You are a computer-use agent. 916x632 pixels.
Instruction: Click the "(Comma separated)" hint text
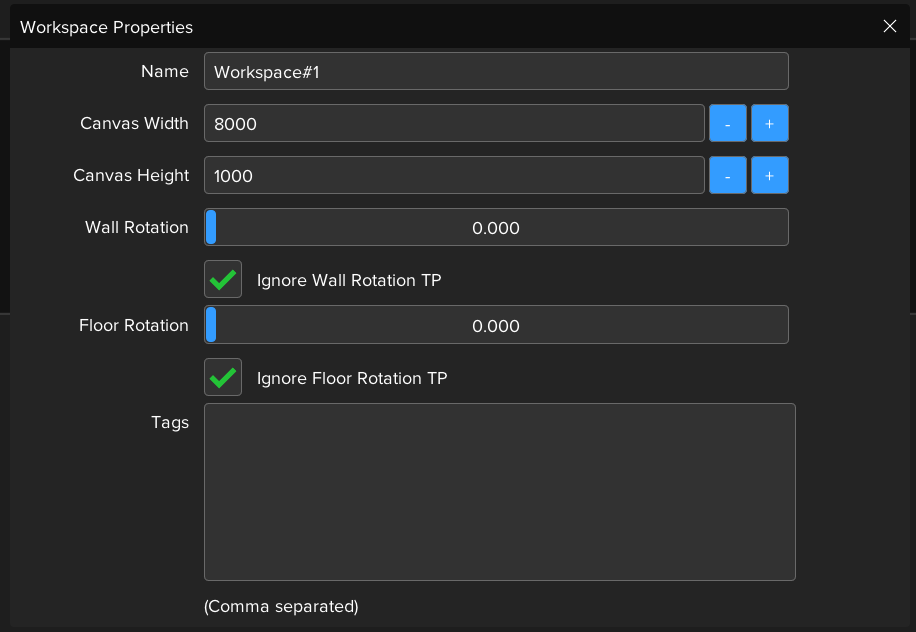(x=281, y=606)
